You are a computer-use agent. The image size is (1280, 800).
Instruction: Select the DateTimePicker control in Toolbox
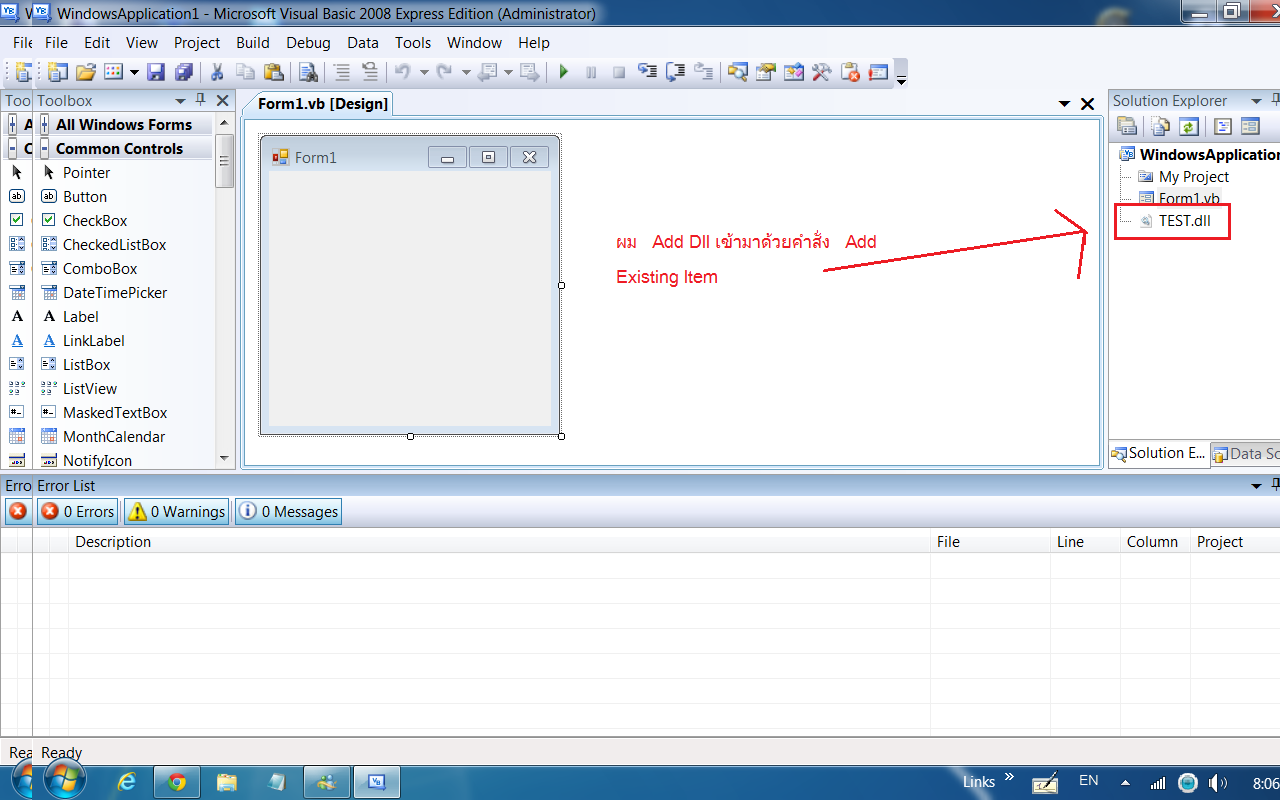114,293
